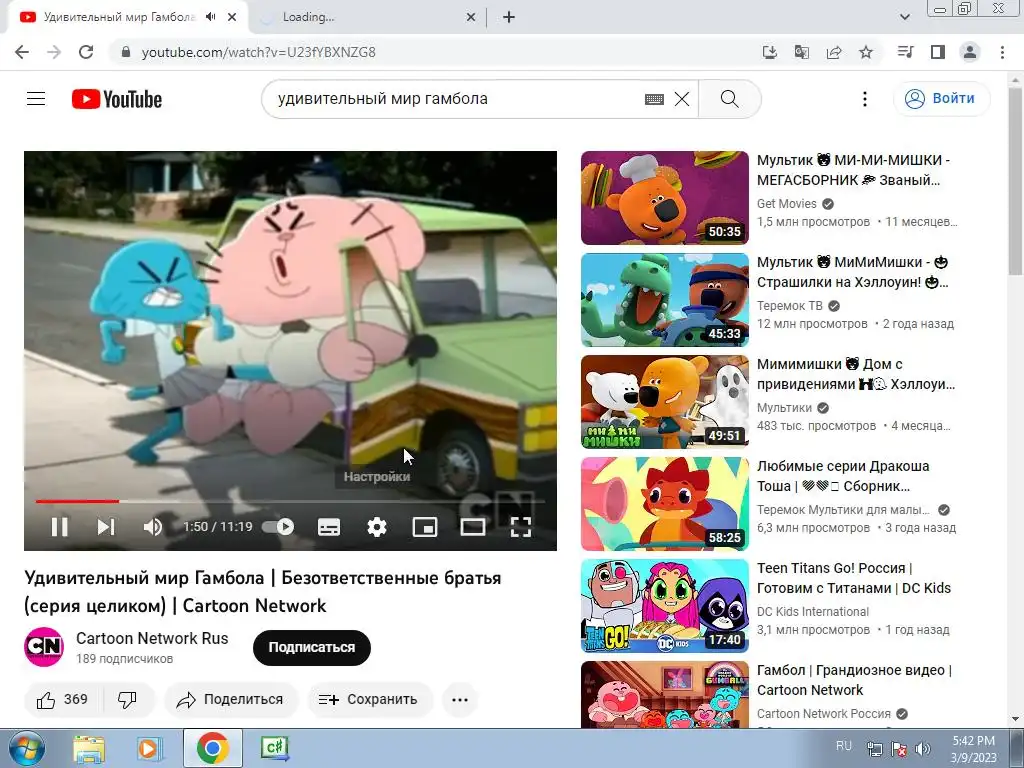This screenshot has height=768, width=1024.
Task: Like the video (369 likes)
Action: (x=62, y=699)
